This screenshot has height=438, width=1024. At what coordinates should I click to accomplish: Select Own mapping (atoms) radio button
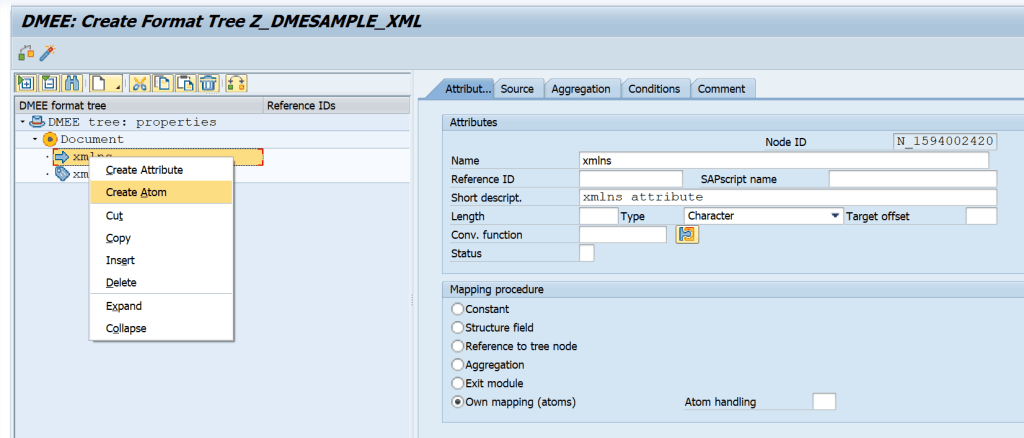click(458, 402)
